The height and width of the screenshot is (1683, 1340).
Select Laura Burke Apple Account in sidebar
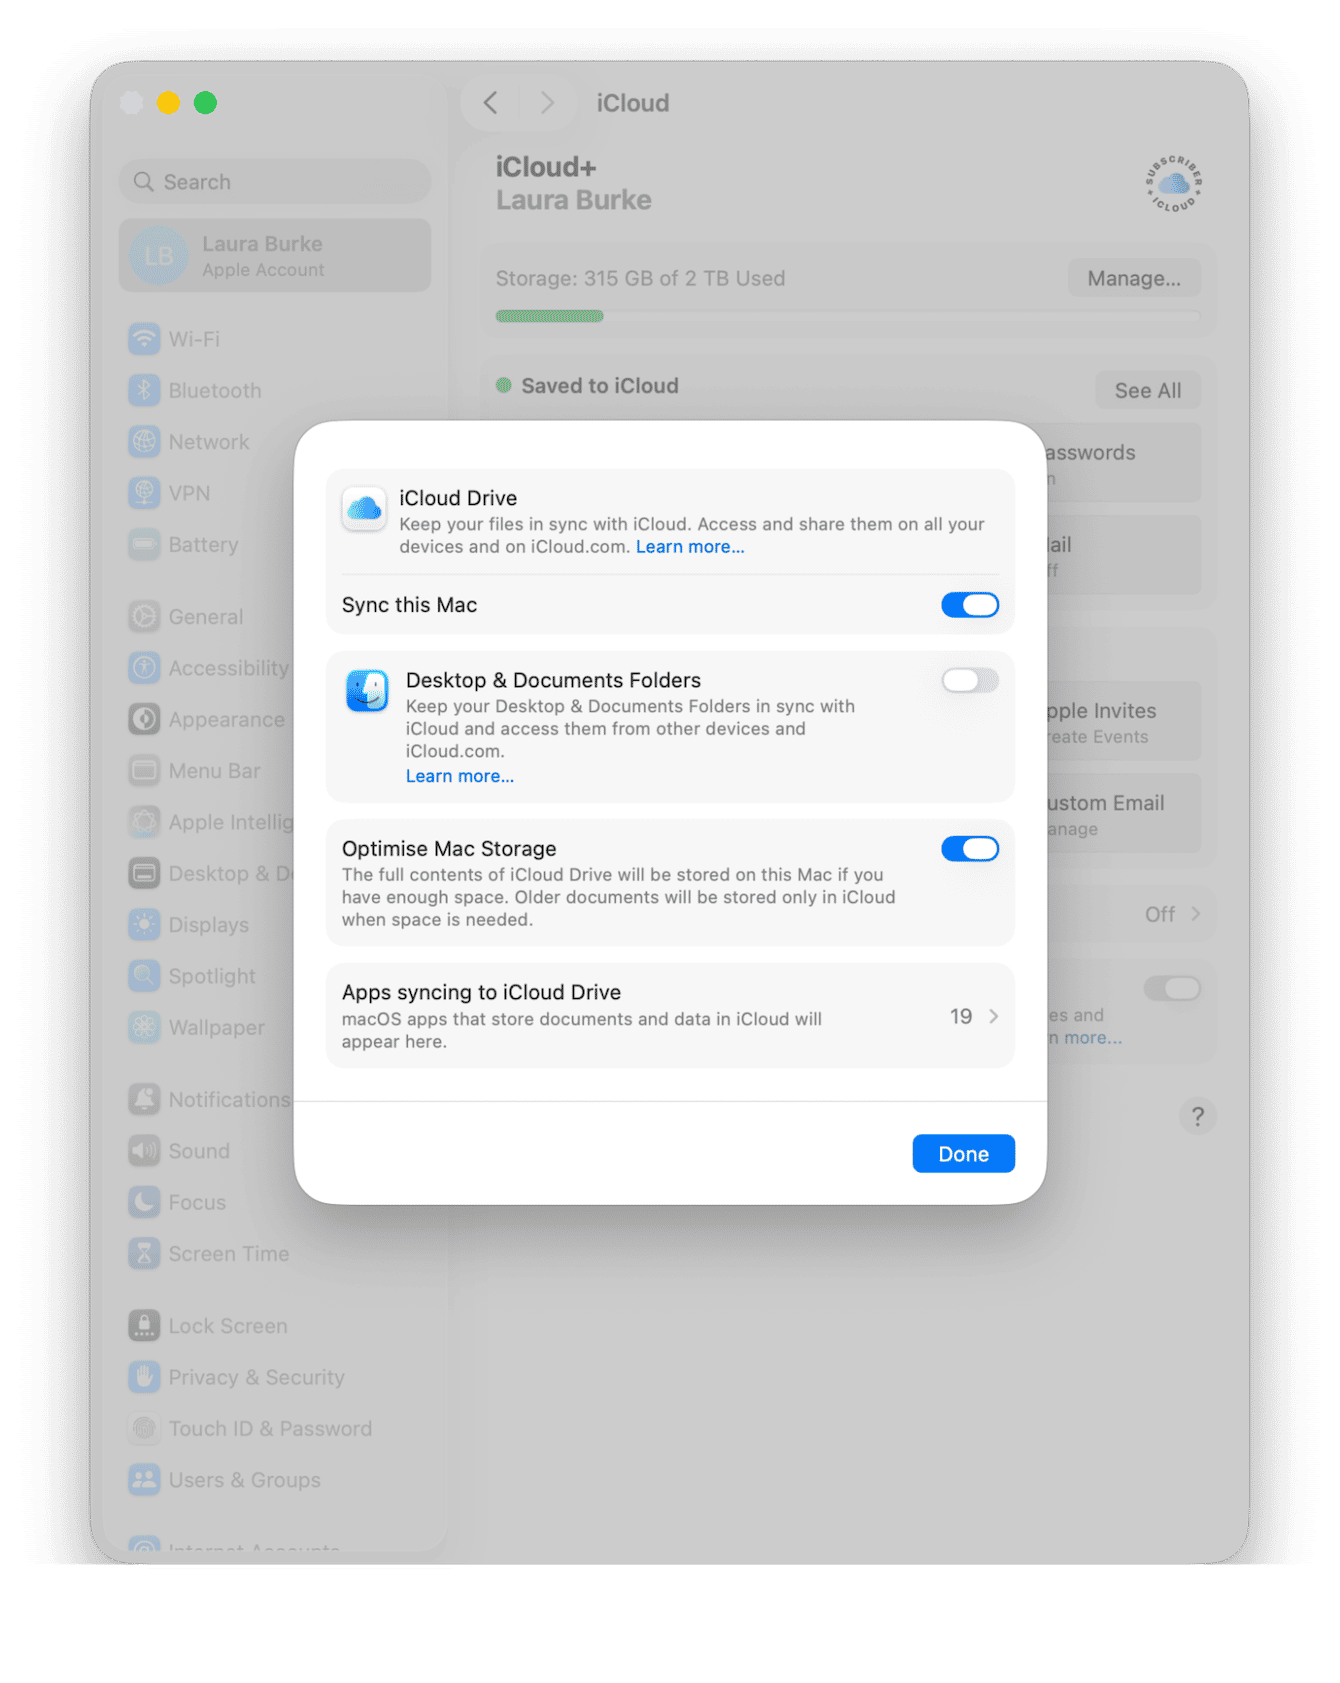tap(275, 256)
